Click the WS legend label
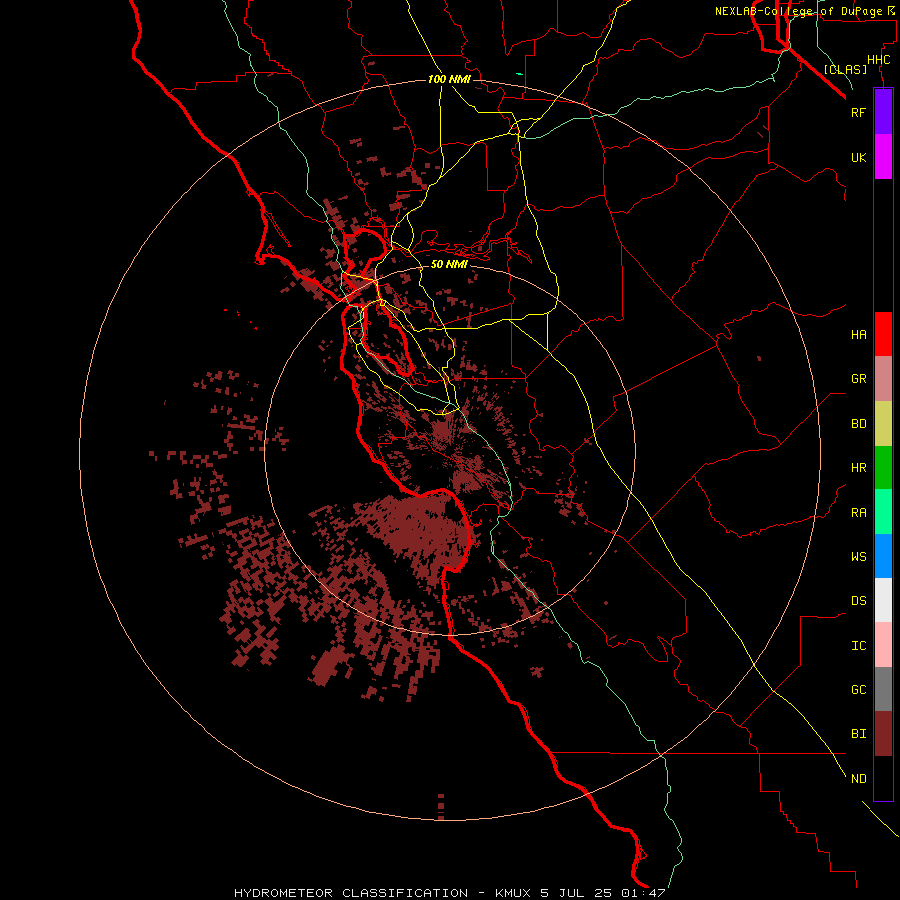This screenshot has height=900, width=900. [858, 557]
